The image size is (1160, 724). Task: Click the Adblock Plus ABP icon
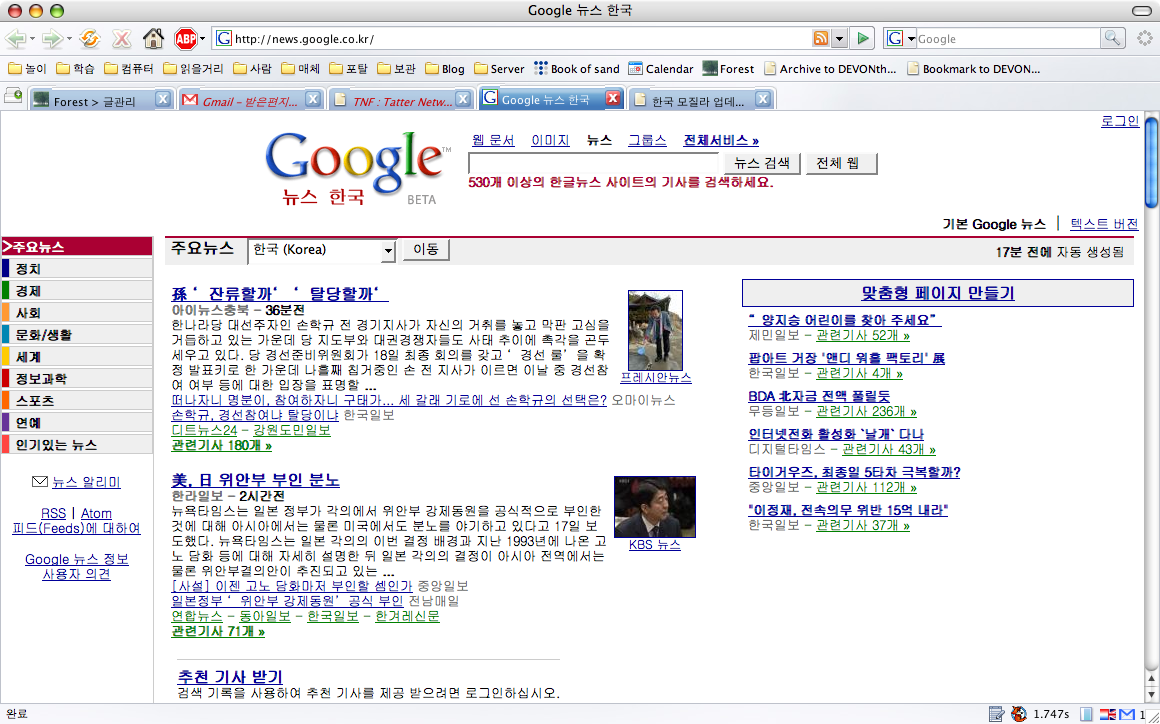coord(184,38)
